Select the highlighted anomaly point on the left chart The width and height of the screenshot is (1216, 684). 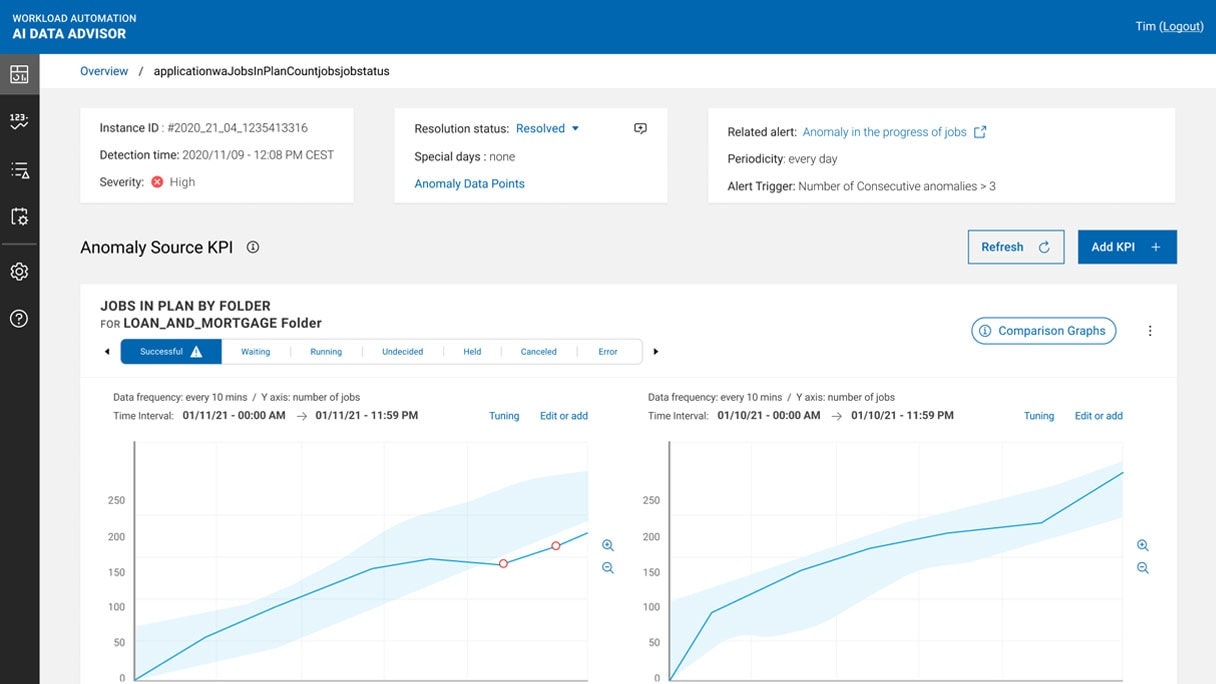click(x=503, y=563)
